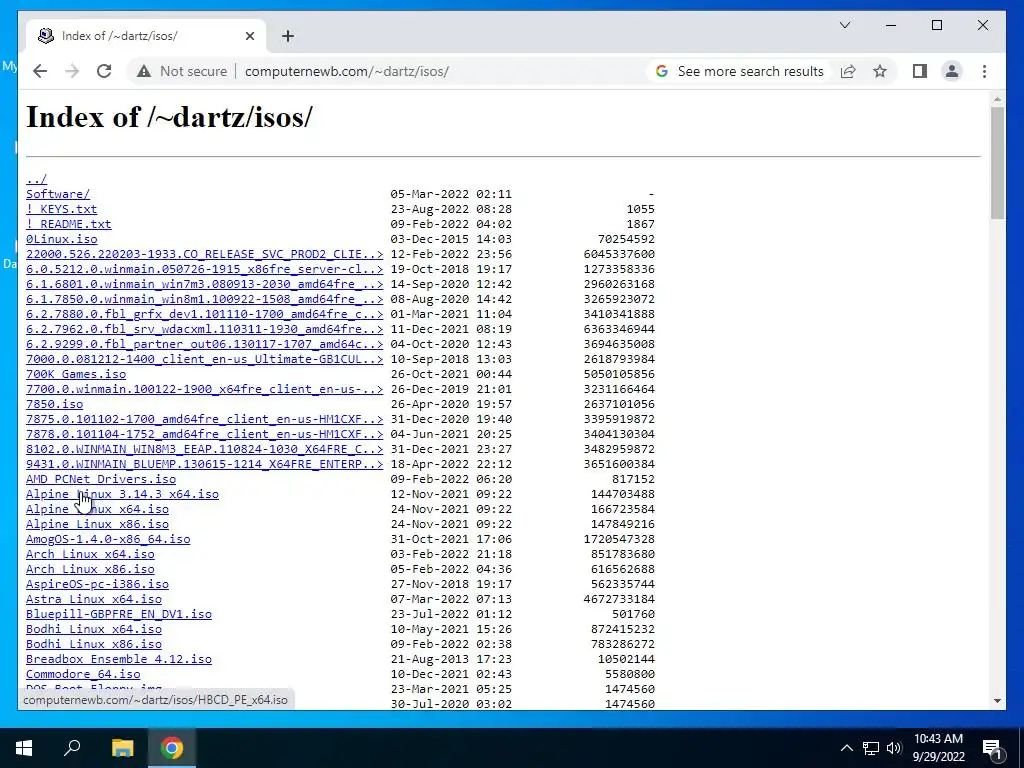
Task: Click the 7878.0.101104-1752 link
Action: 204,434
